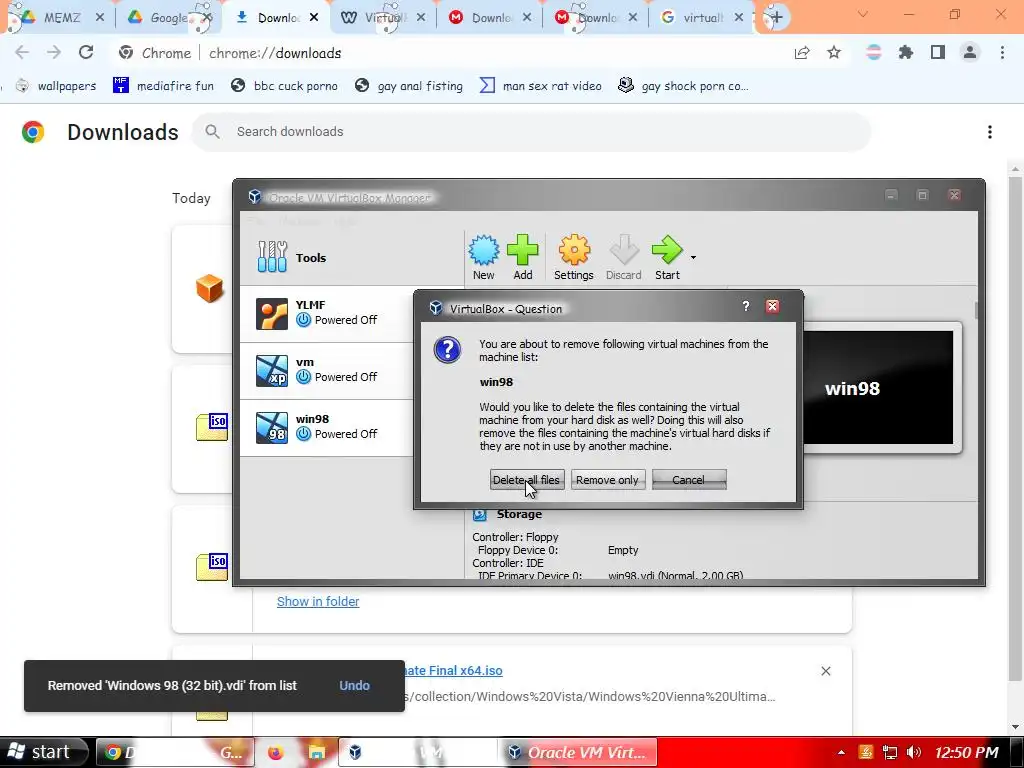Click the volume speaker tray icon
Screen dimensions: 1024x768
pyautogui.click(x=914, y=752)
